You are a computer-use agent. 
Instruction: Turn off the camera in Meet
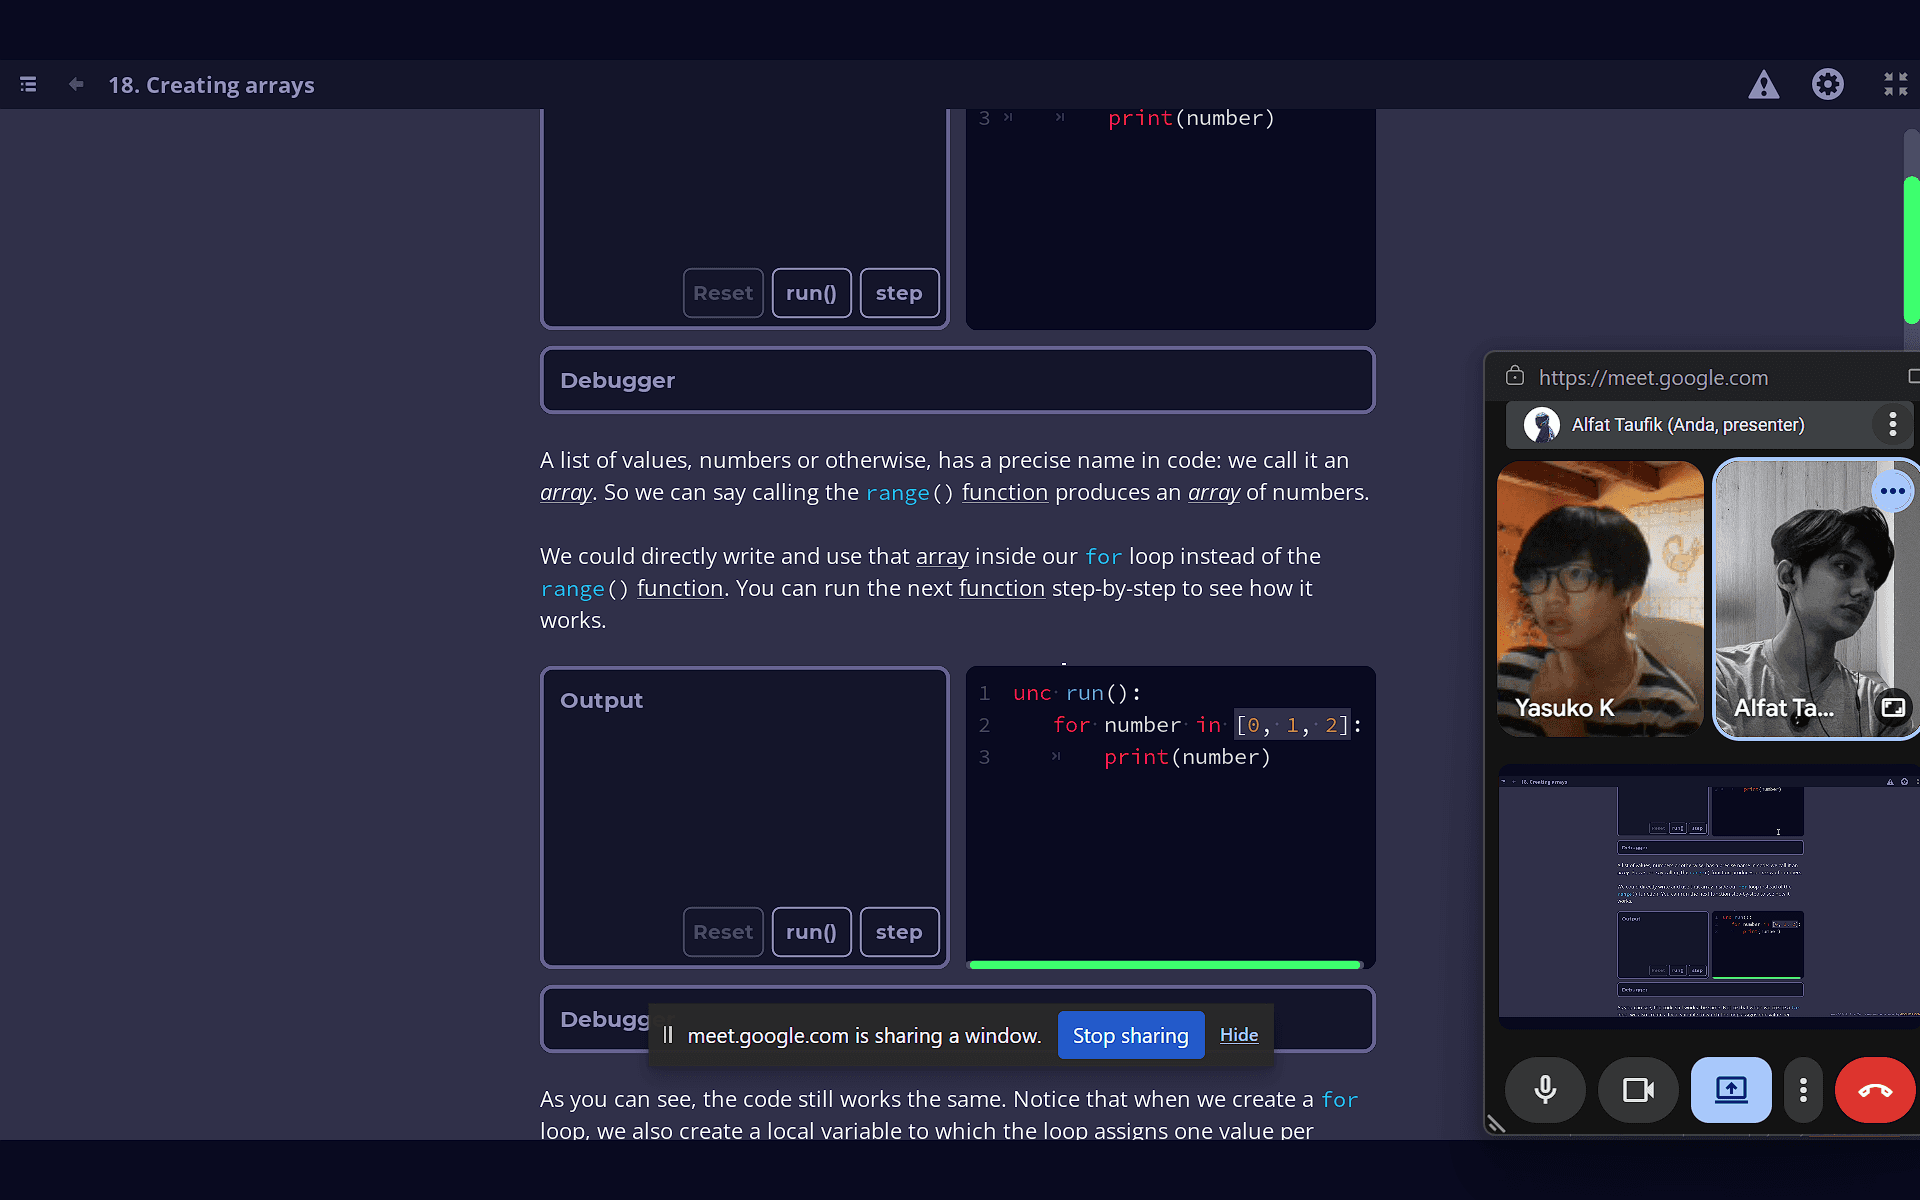[x=1637, y=1090]
